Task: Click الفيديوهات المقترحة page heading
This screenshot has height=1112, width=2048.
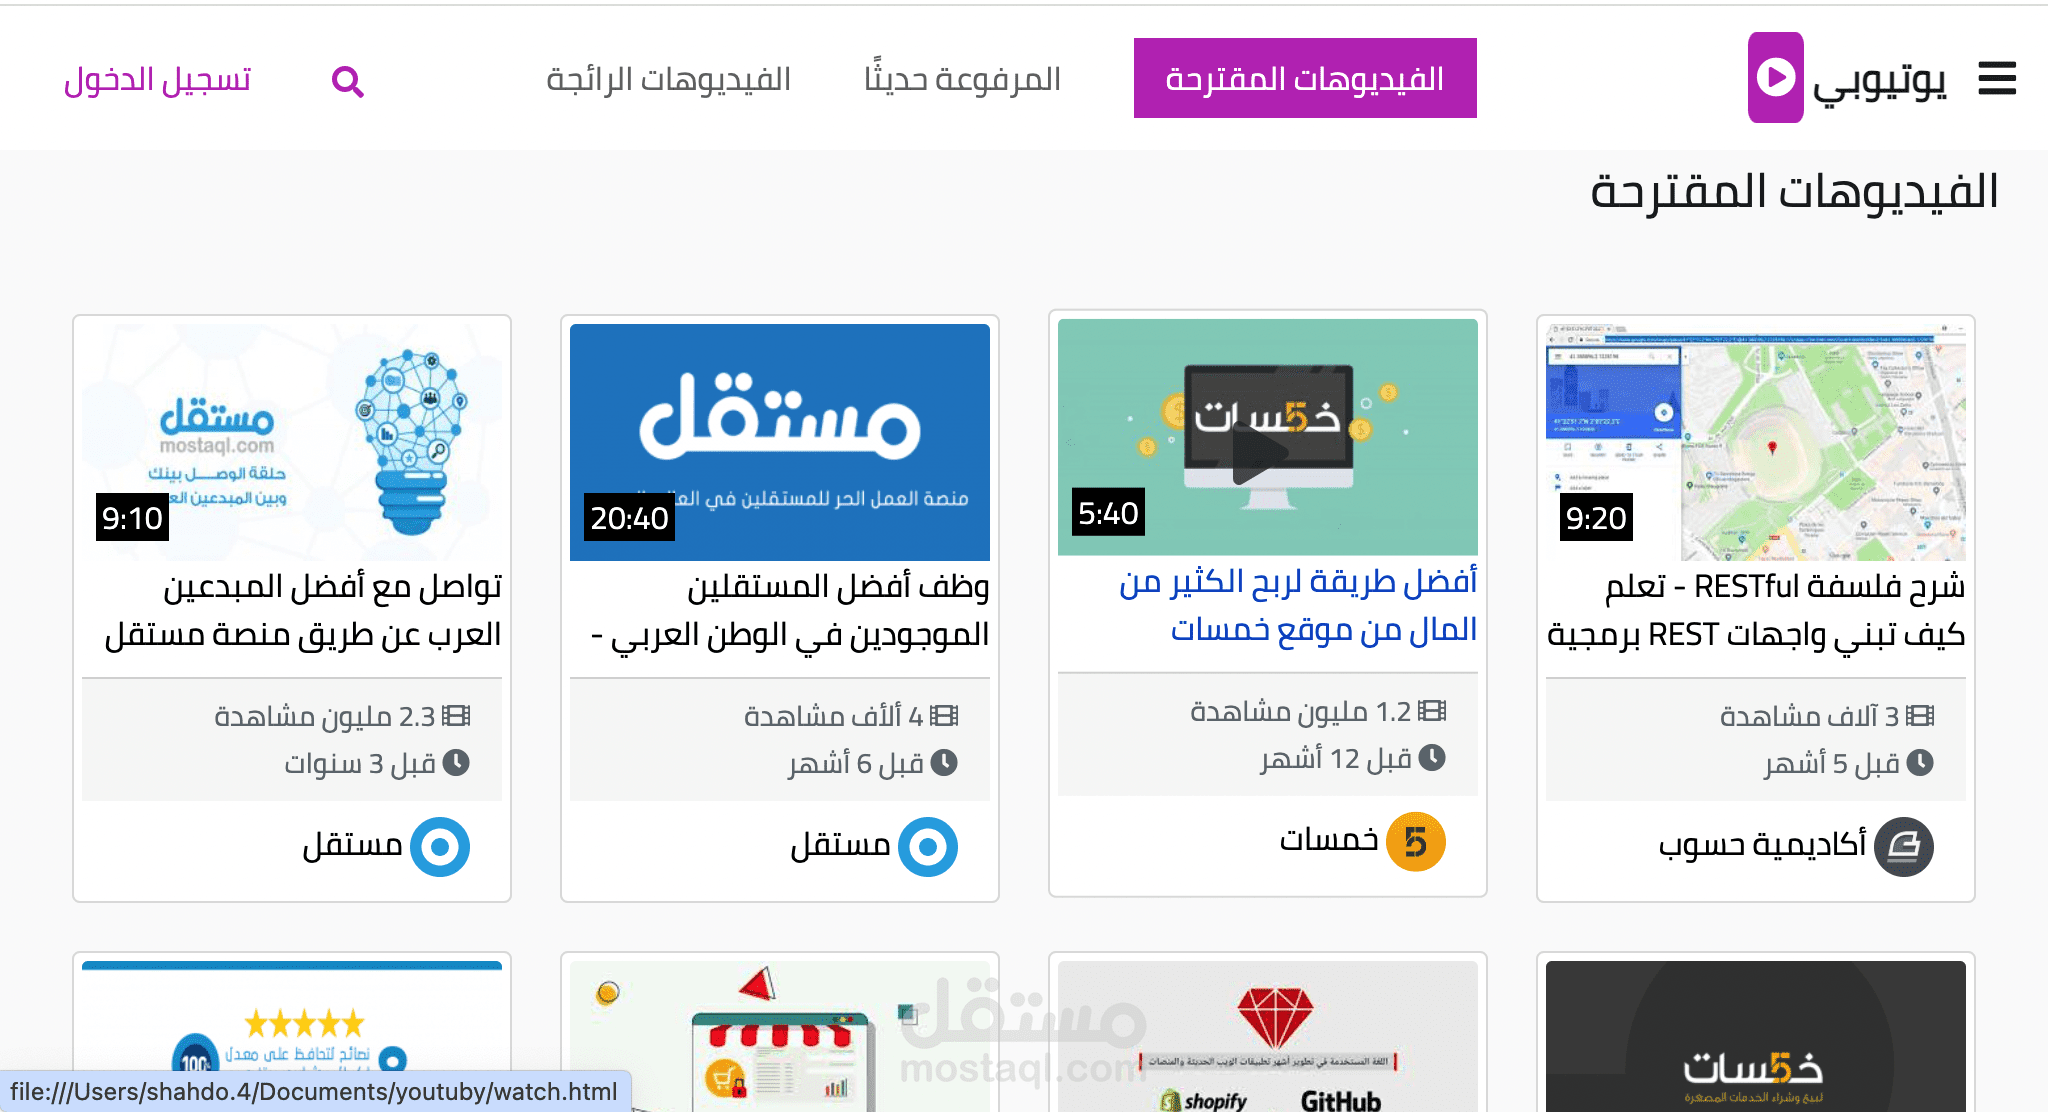Action: click(1794, 191)
